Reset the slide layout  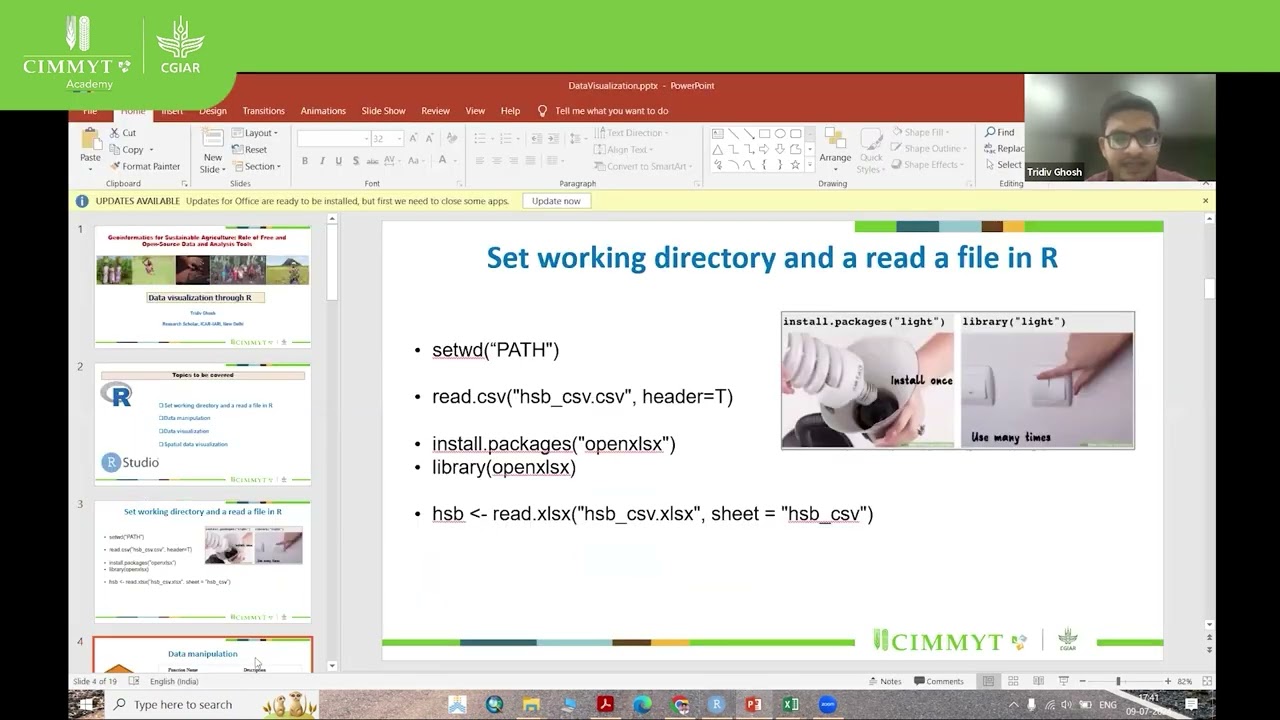(x=250, y=150)
